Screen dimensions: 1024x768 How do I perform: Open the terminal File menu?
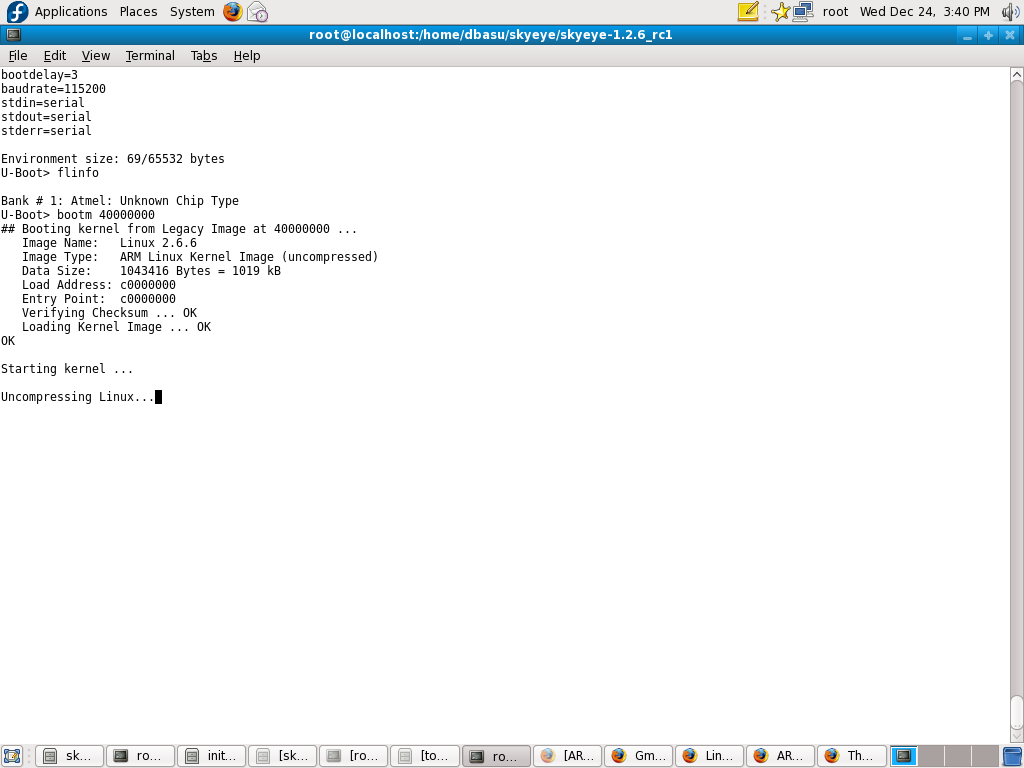coord(18,56)
